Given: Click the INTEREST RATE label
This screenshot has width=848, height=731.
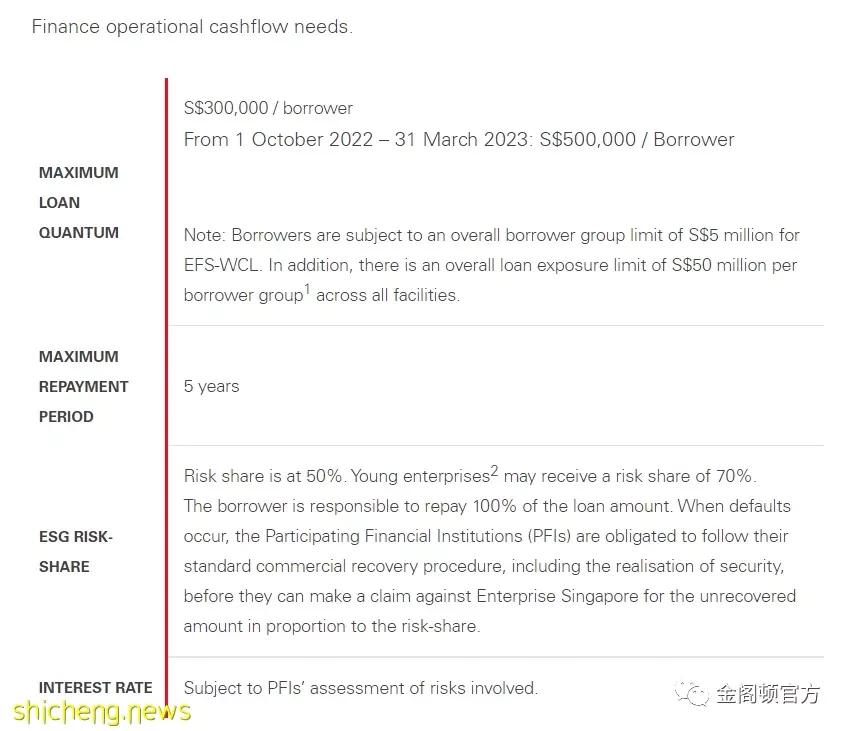Looking at the screenshot, I should point(96,687).
